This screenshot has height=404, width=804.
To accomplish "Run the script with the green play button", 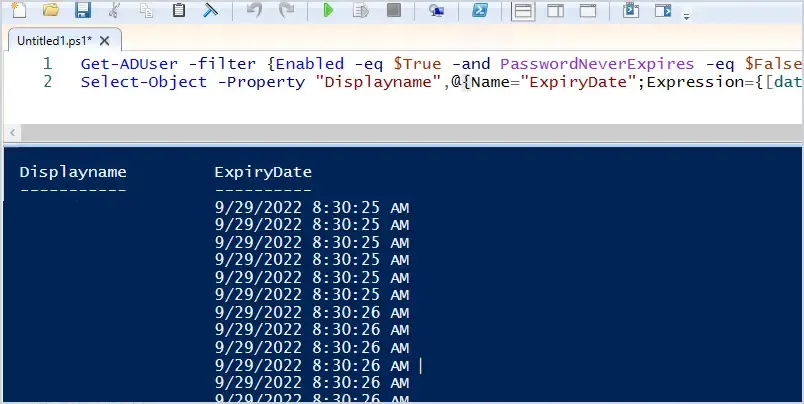I will [329, 11].
